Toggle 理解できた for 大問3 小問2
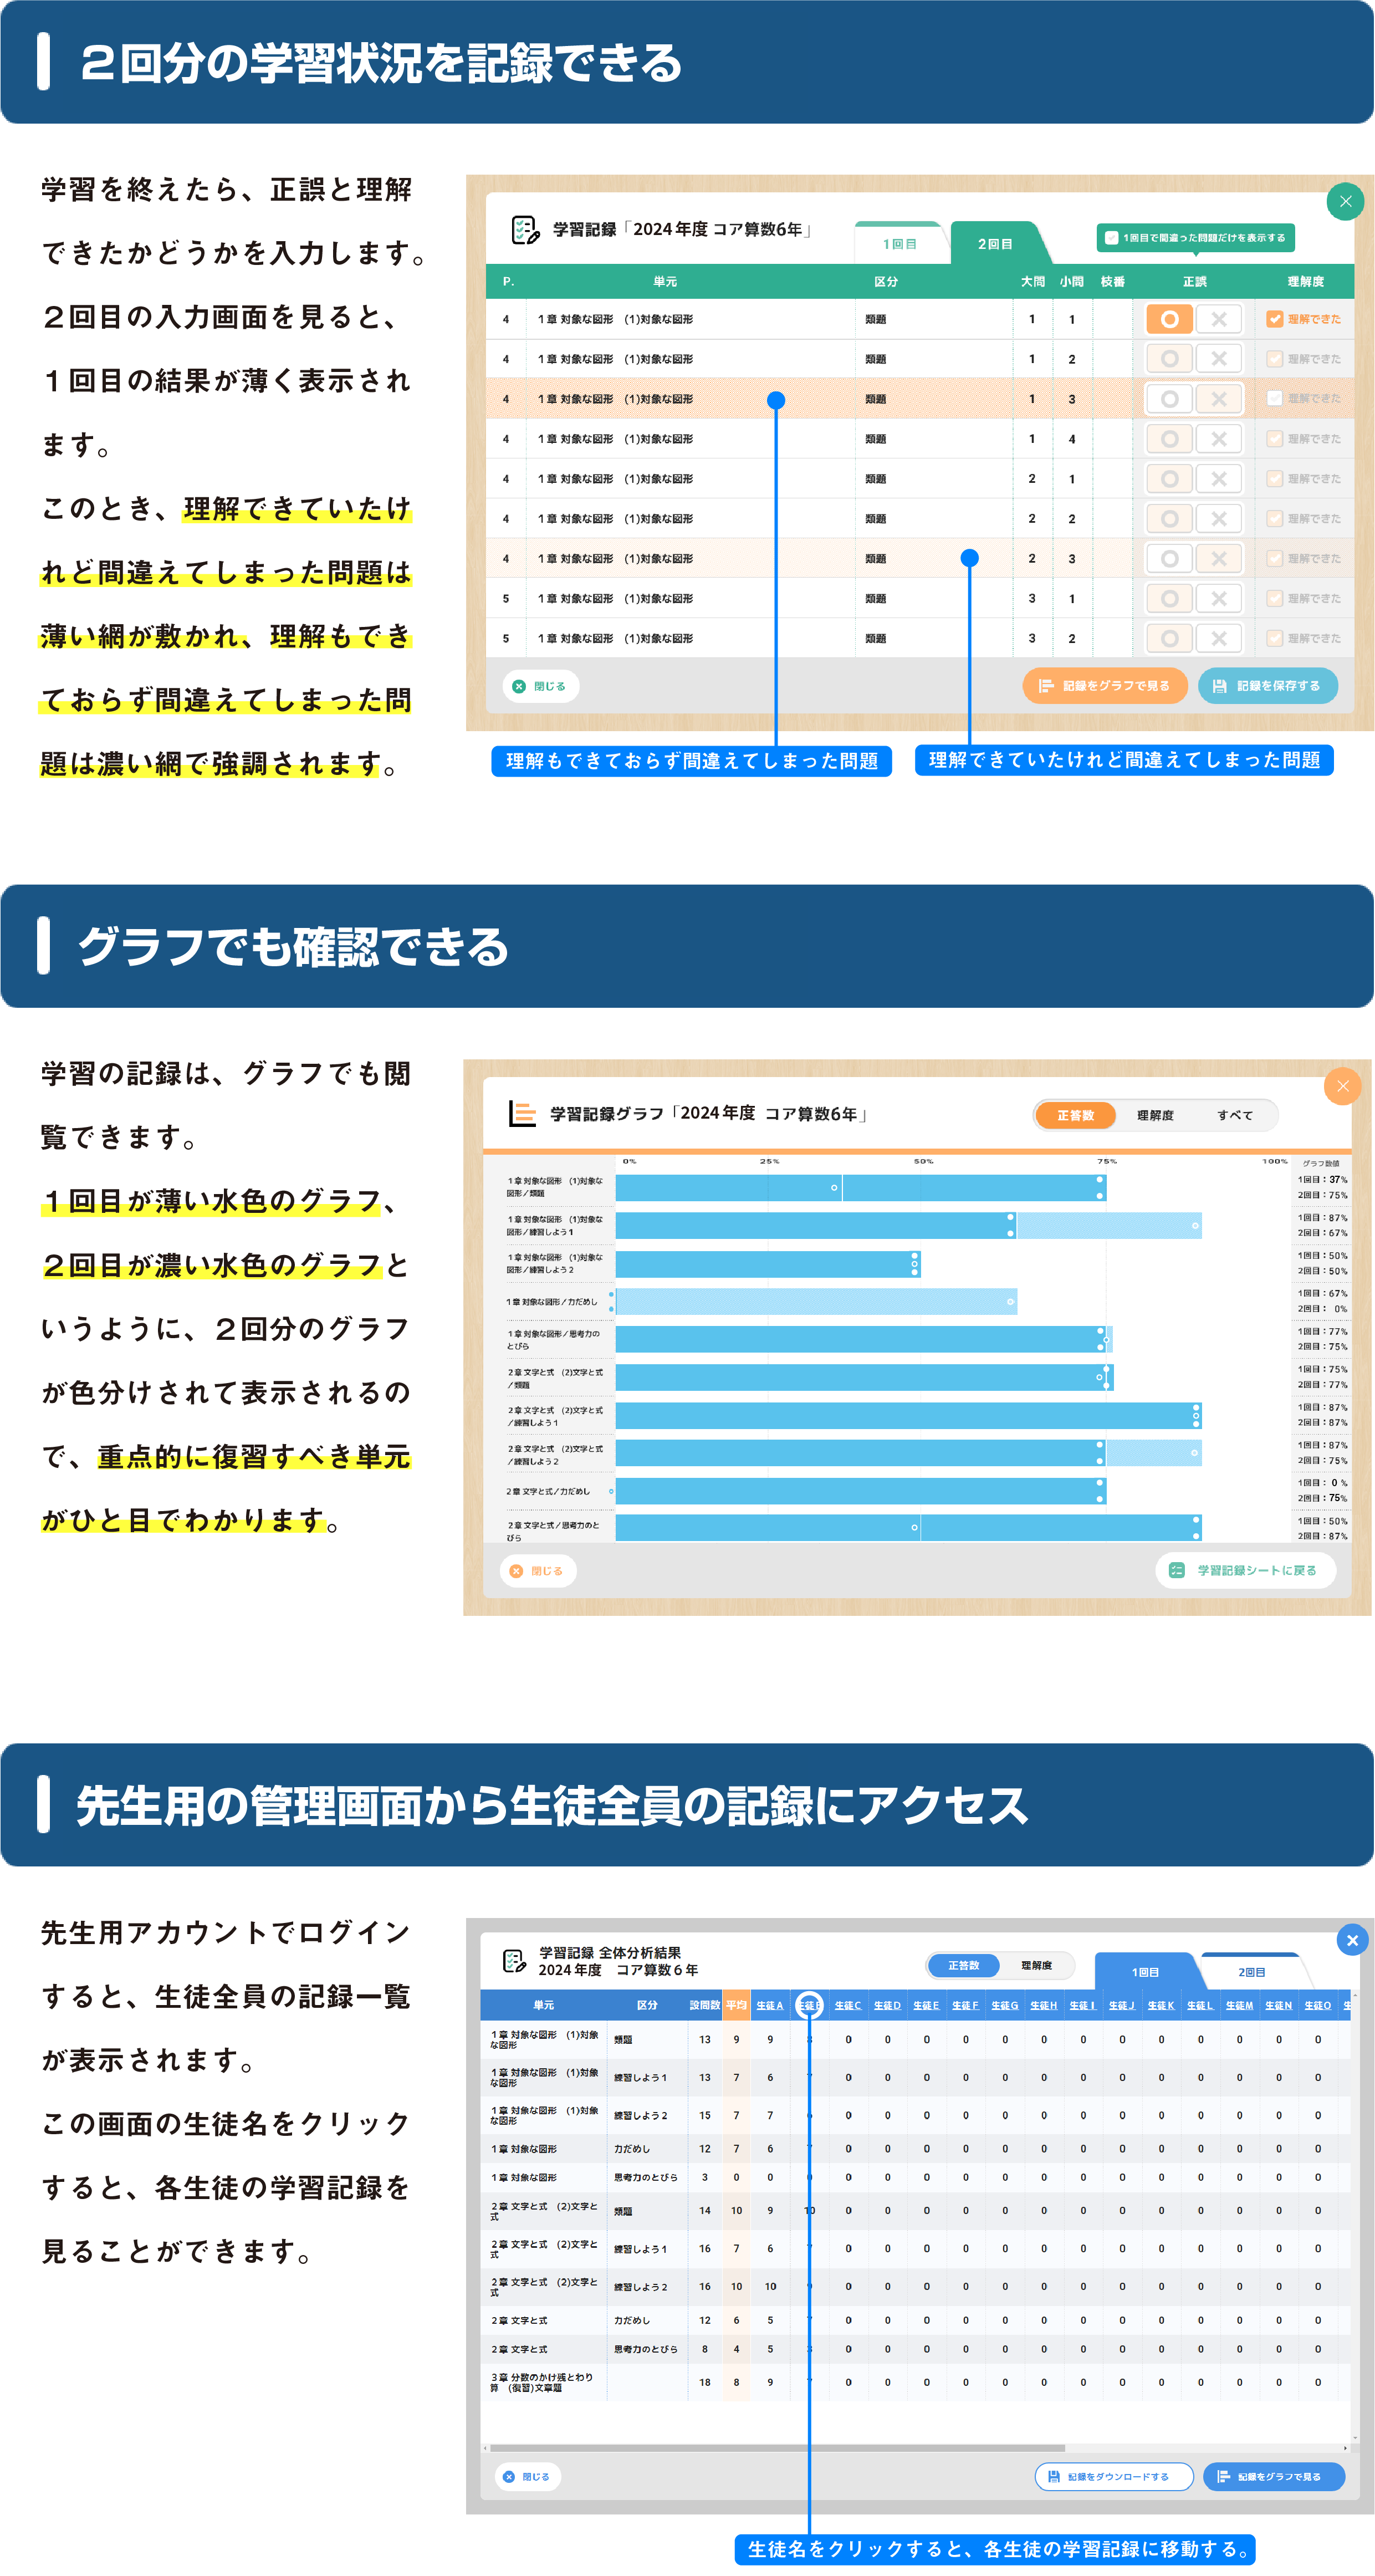The image size is (1375, 2576). pyautogui.click(x=1274, y=638)
